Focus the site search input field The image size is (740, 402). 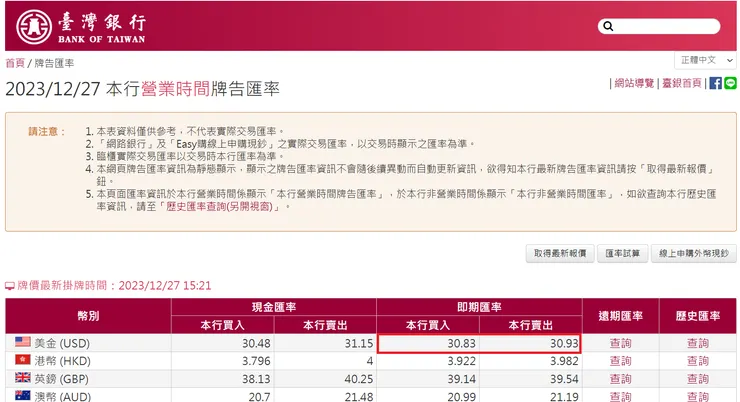click(x=659, y=26)
